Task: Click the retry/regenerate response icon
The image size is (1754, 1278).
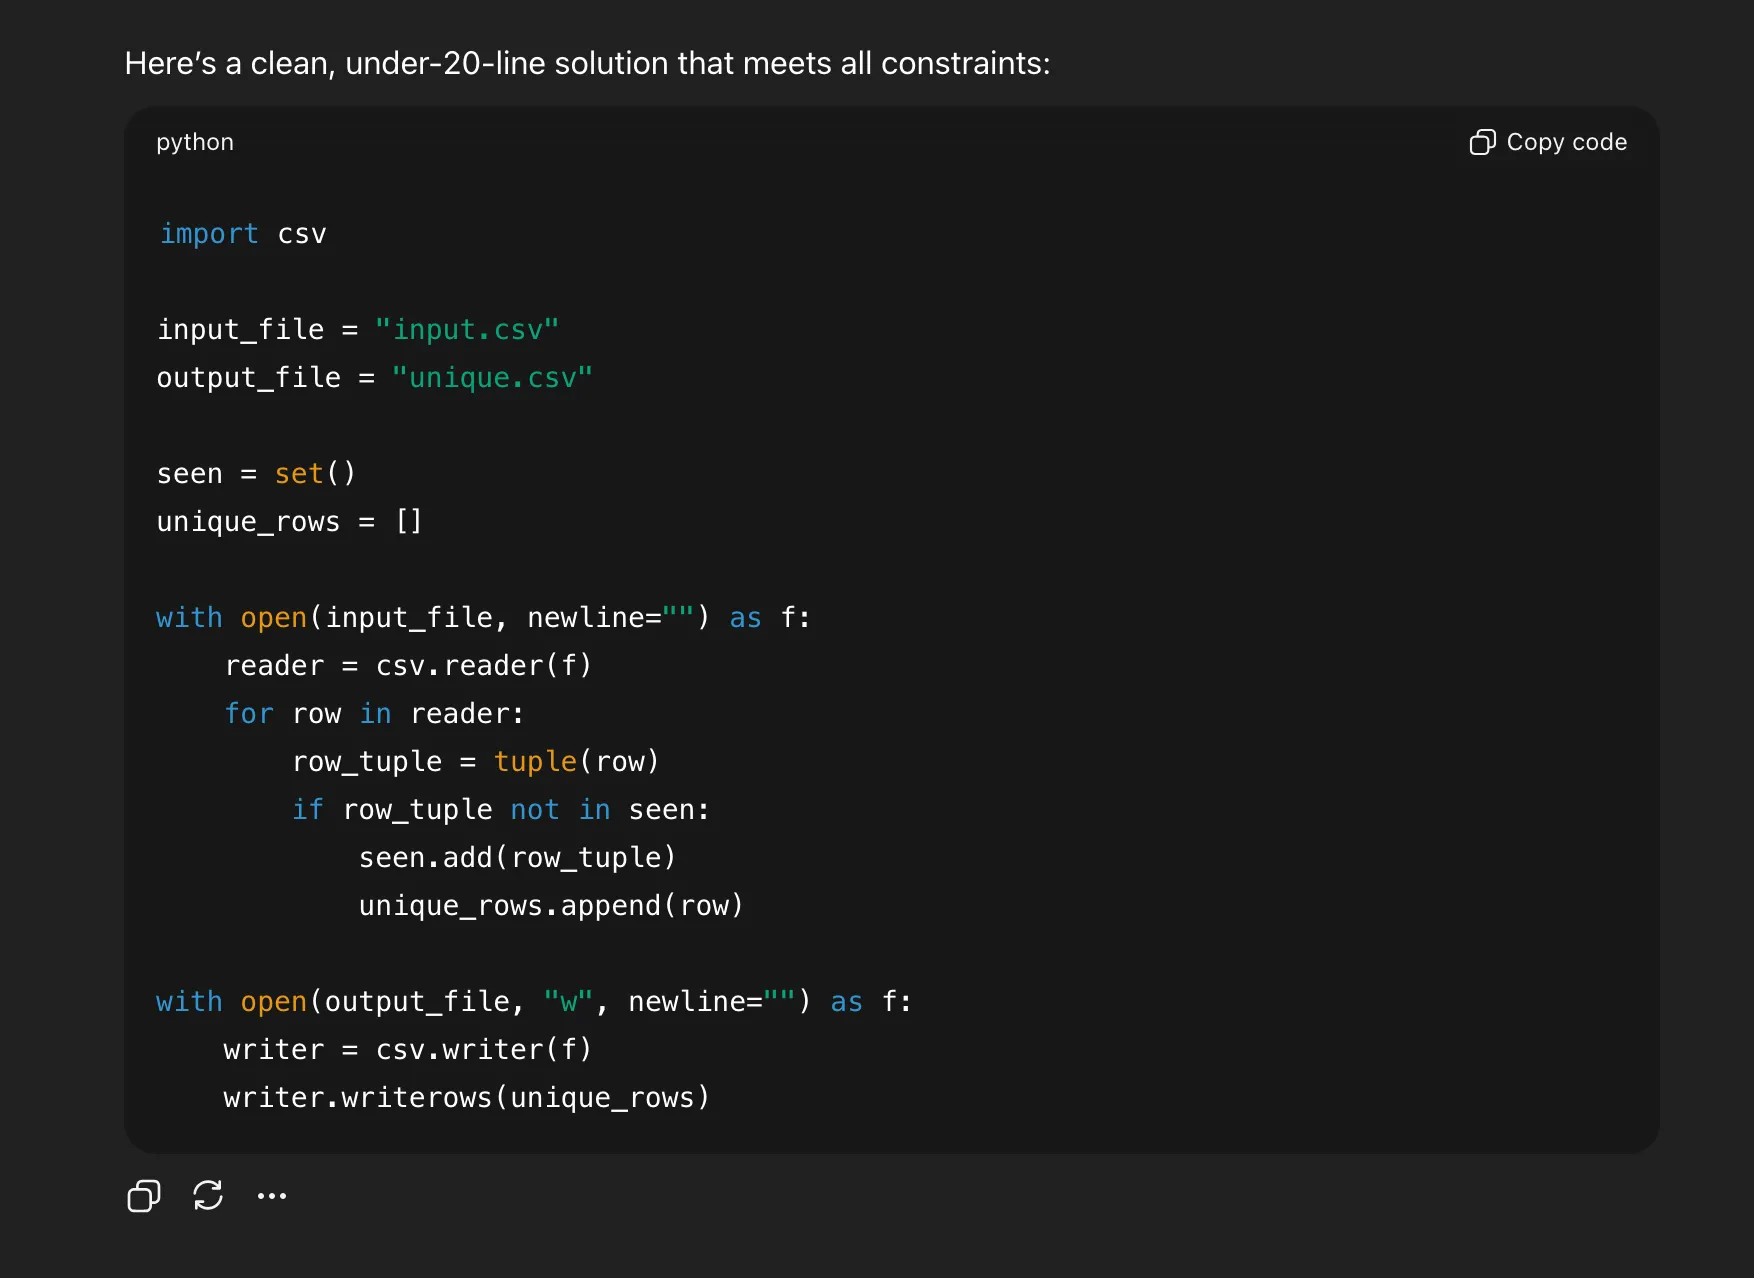Action: [208, 1196]
